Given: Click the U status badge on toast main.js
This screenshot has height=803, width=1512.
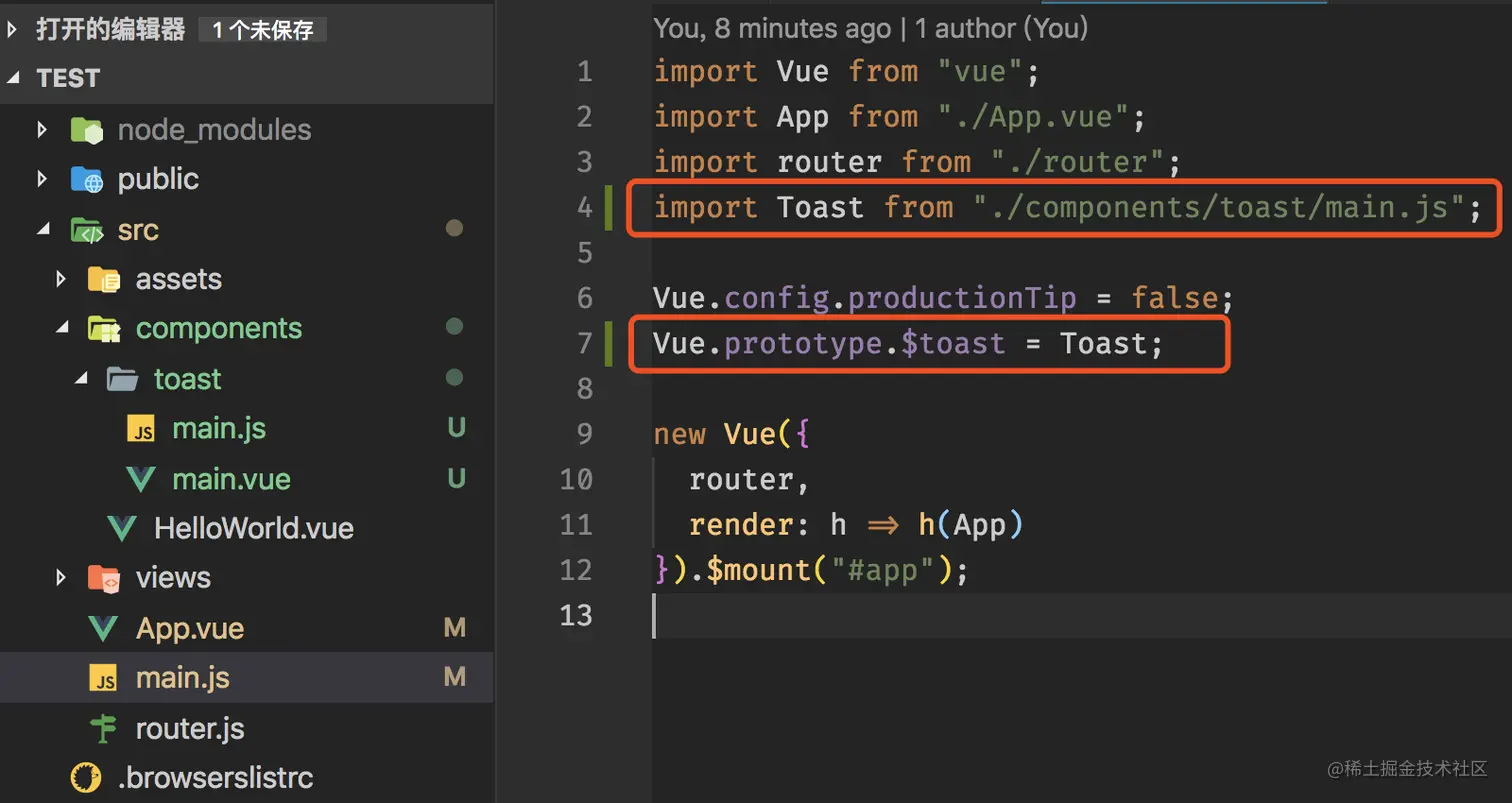Looking at the screenshot, I should click(456, 429).
